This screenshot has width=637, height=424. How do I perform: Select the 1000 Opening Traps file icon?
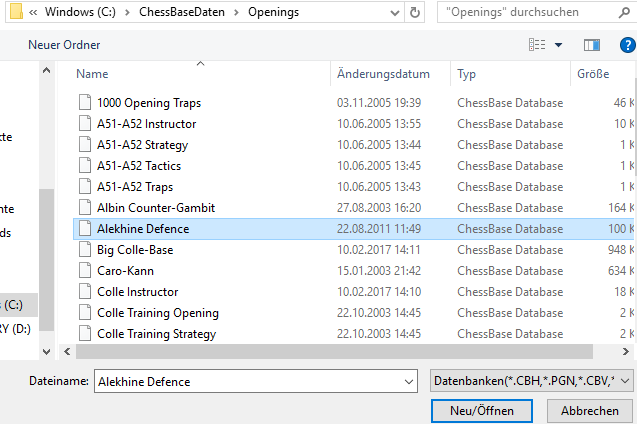point(85,102)
